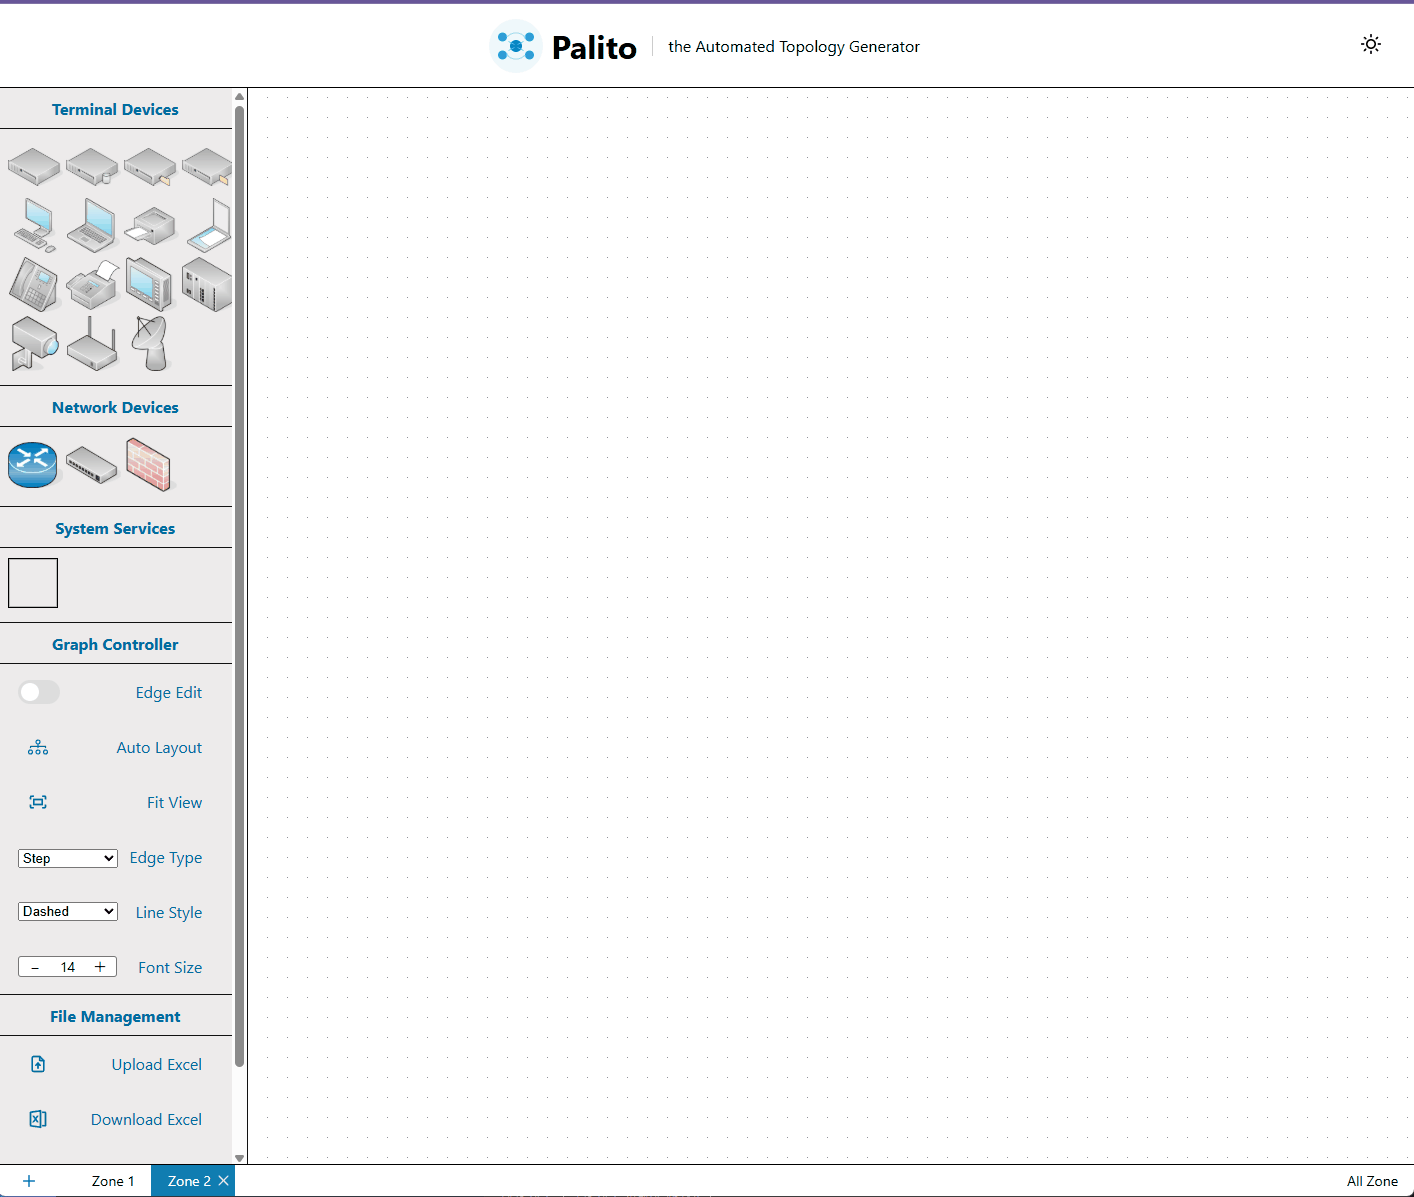Select the network switch icon
The width and height of the screenshot is (1414, 1197).
(92, 465)
